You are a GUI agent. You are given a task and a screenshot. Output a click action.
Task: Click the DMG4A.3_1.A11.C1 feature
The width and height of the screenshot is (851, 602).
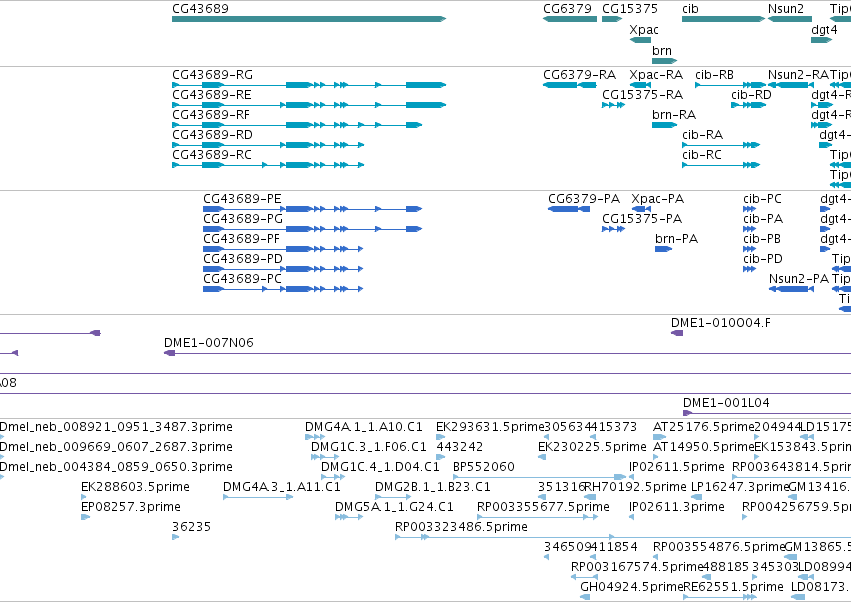(258, 497)
